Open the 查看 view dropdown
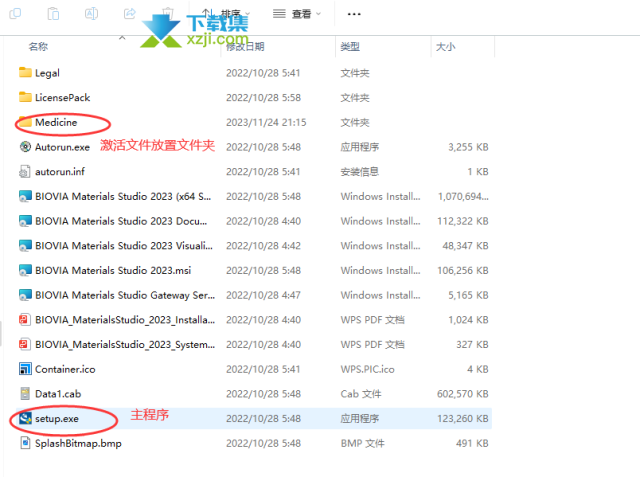Viewport: 640px width, 477px height. (x=297, y=14)
